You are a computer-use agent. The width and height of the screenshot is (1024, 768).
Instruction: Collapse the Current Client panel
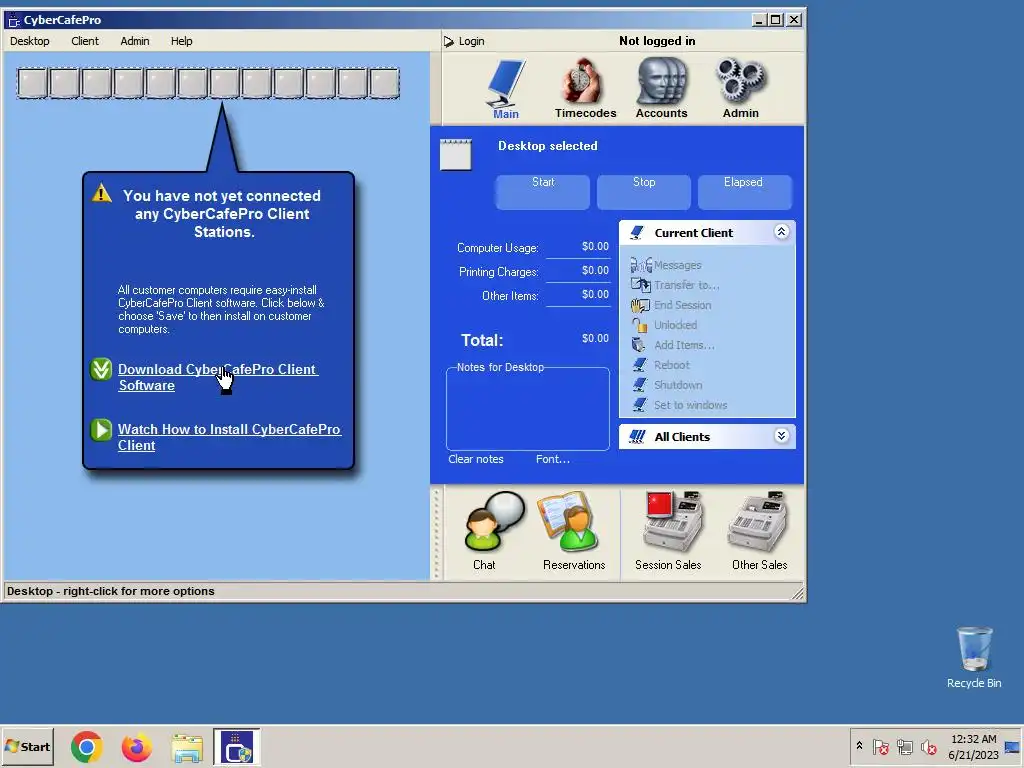pyautogui.click(x=781, y=232)
